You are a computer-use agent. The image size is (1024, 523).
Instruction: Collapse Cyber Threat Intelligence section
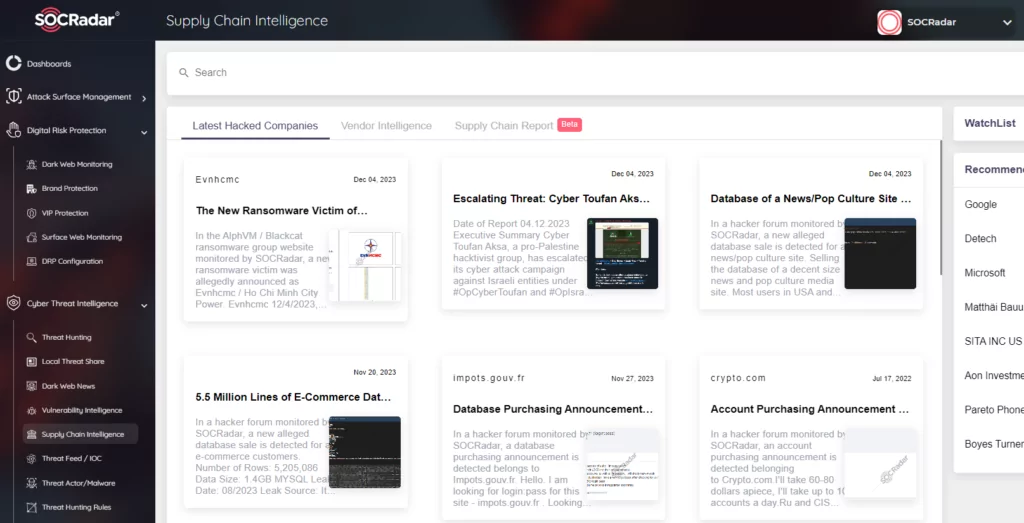(144, 305)
